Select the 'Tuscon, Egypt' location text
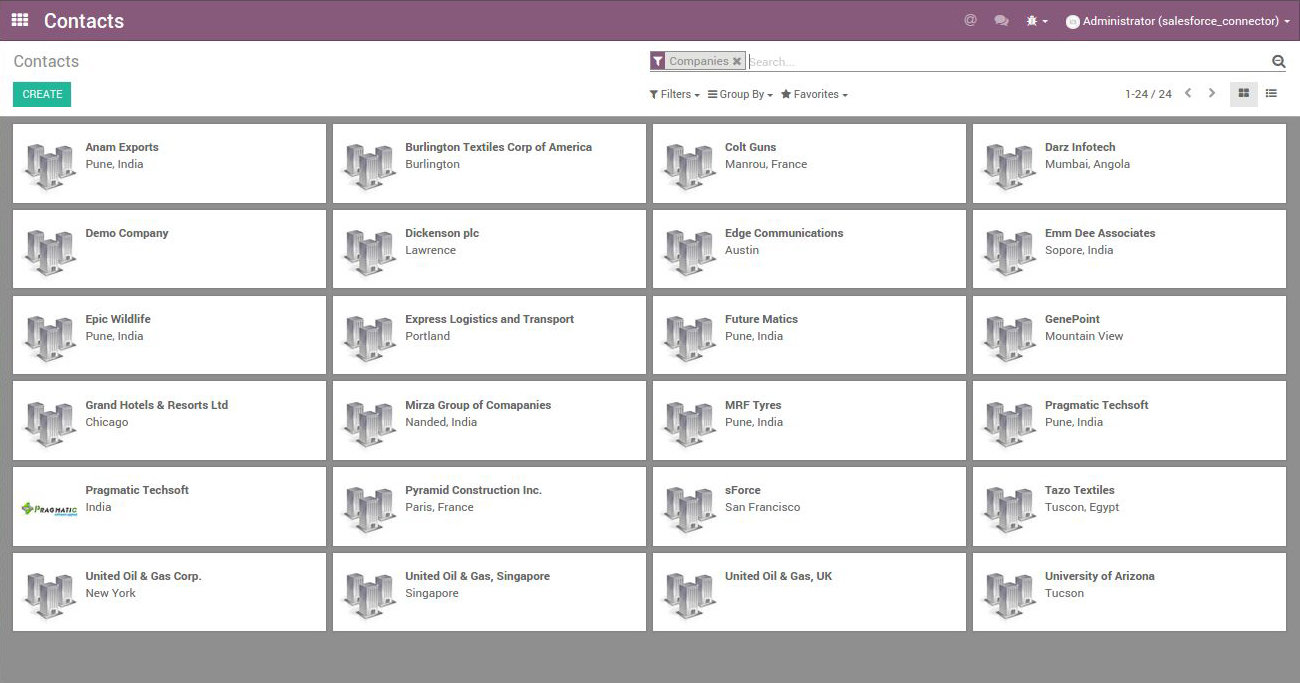 pos(1082,507)
